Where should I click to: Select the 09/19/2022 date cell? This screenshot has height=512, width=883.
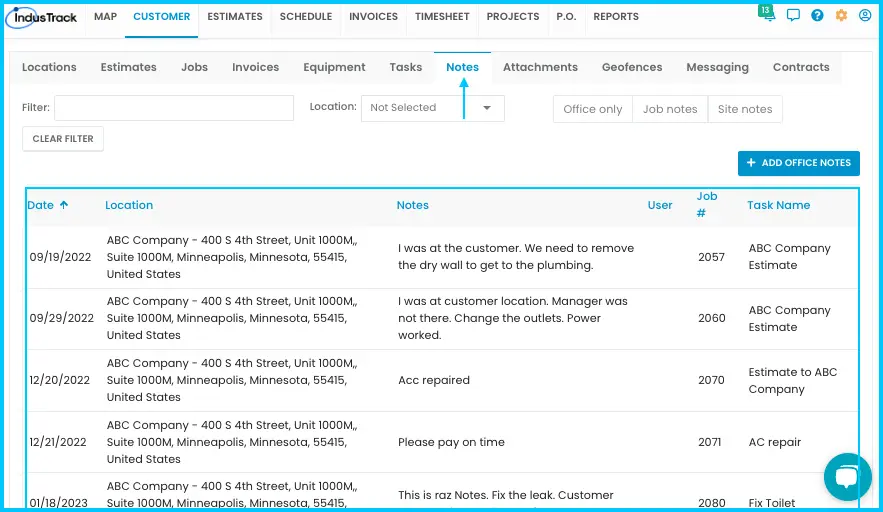(x=60, y=257)
